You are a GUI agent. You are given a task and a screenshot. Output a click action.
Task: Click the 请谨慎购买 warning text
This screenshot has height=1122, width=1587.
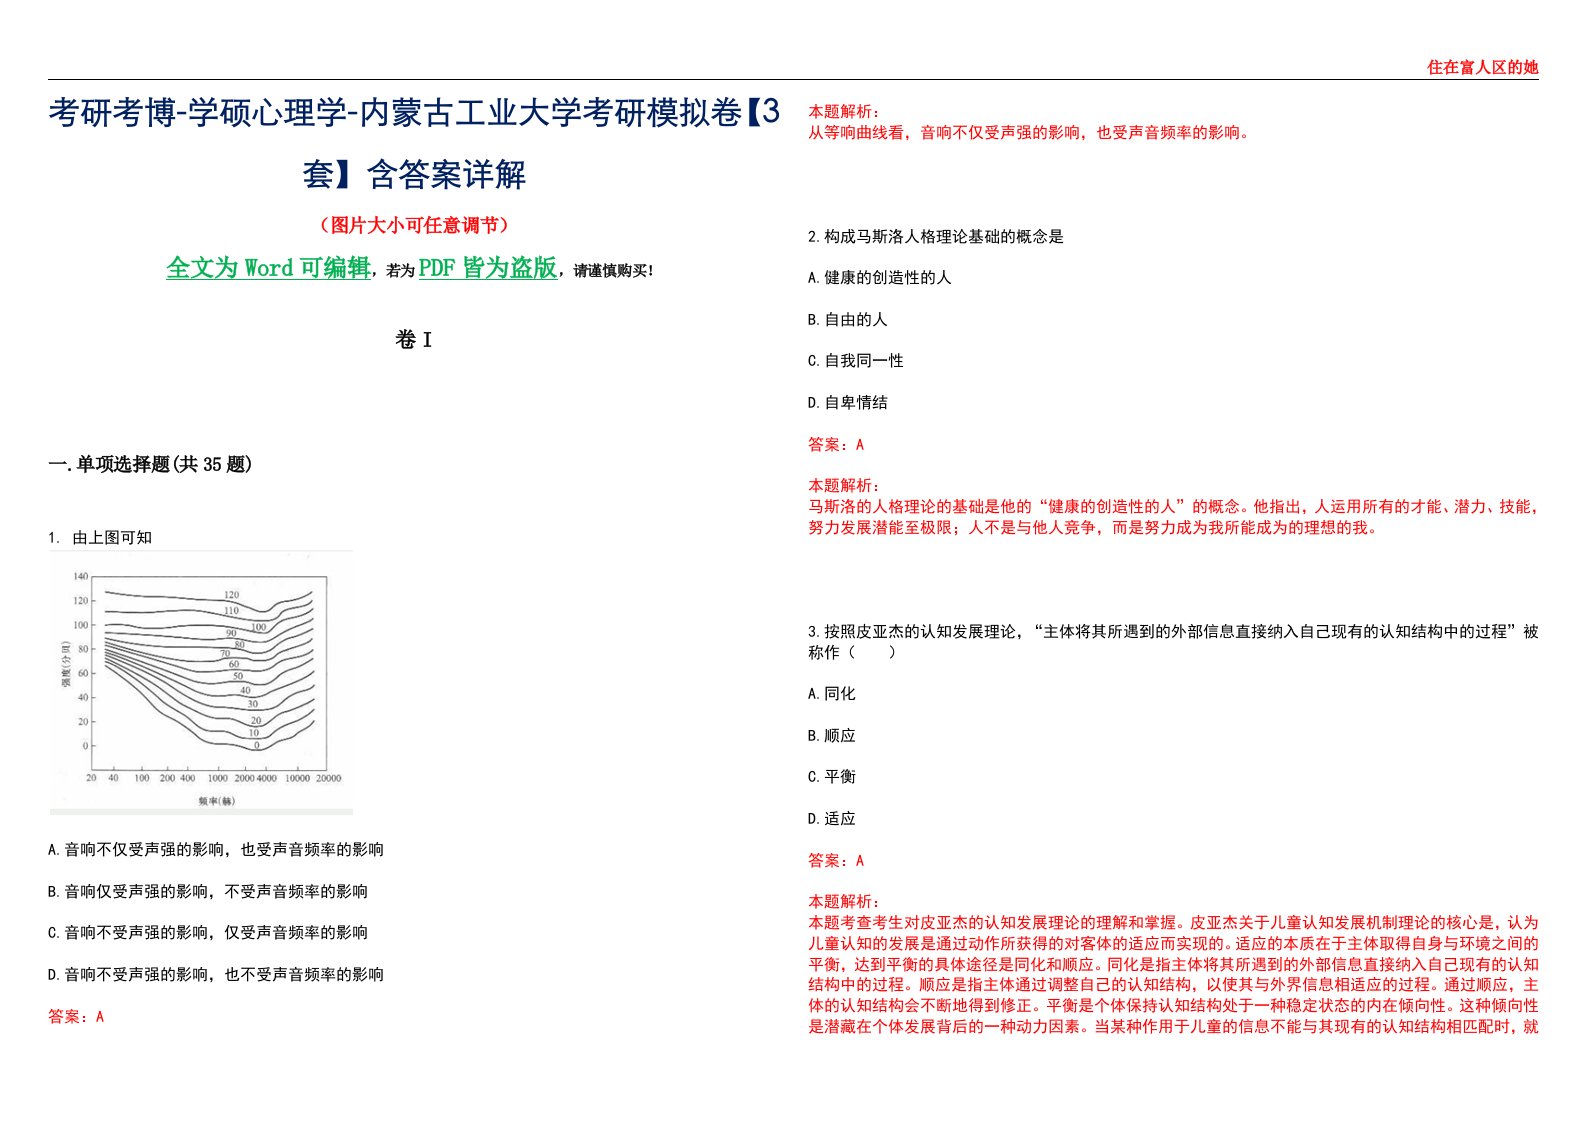(613, 271)
